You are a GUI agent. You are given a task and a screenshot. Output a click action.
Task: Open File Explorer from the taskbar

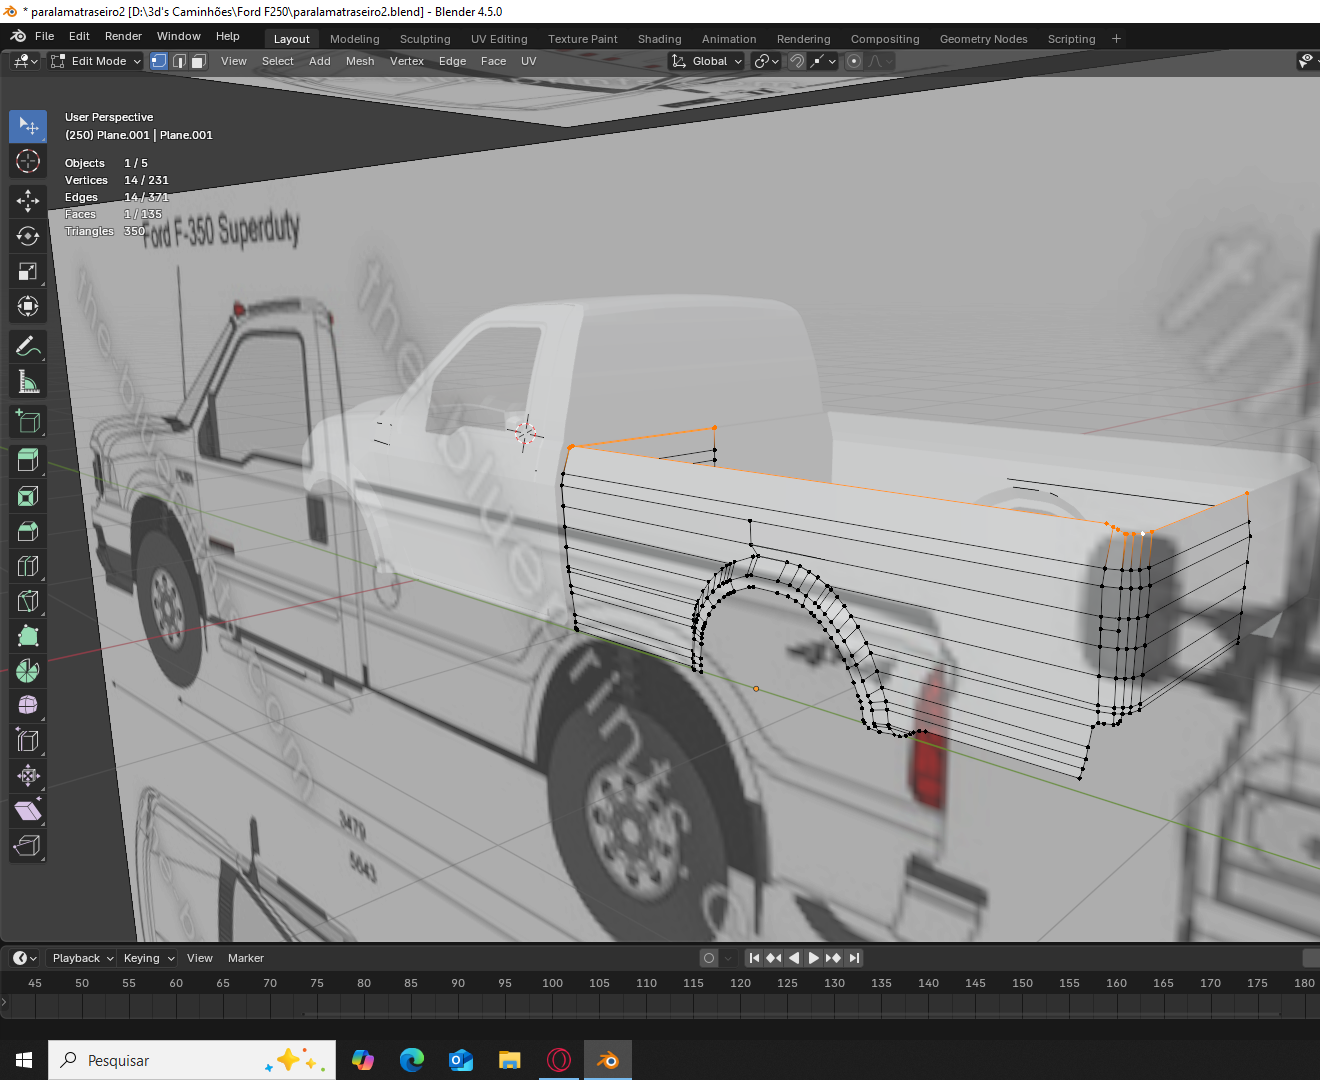(x=510, y=1060)
